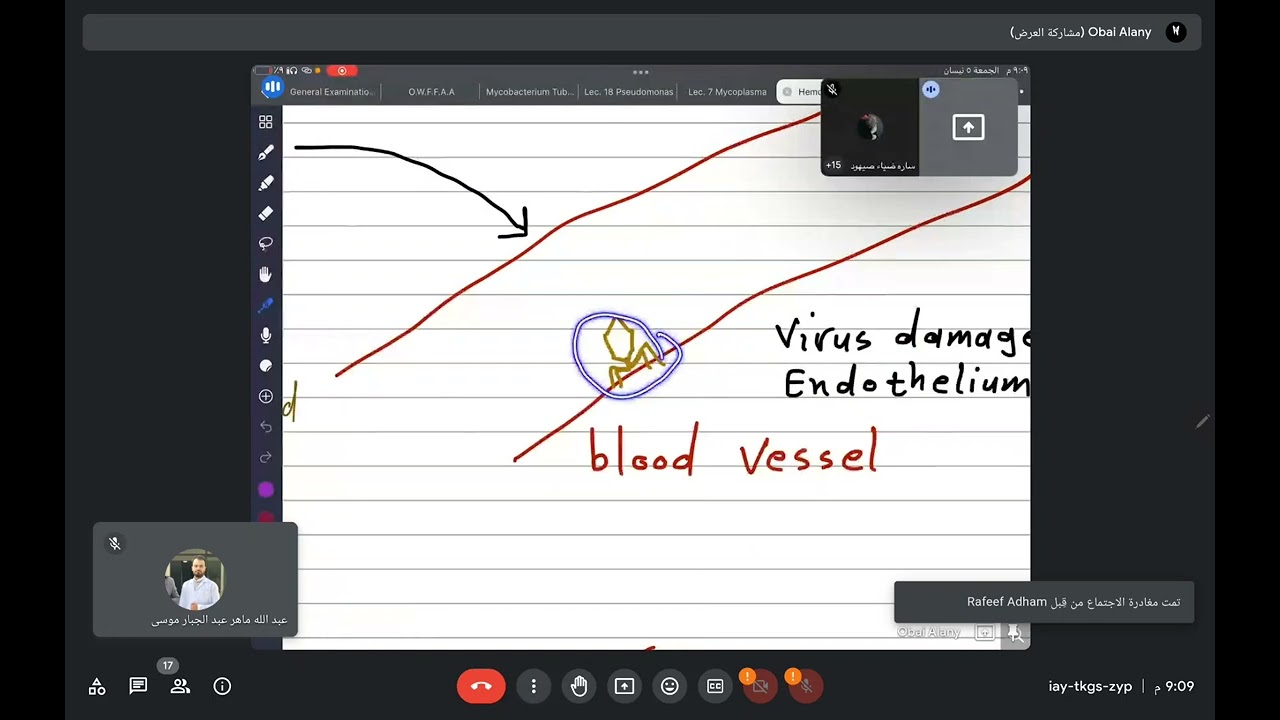Screen dimensions: 1280x720
Task: Click the picture-in-picture icon on presentation
Action: click(x=985, y=632)
